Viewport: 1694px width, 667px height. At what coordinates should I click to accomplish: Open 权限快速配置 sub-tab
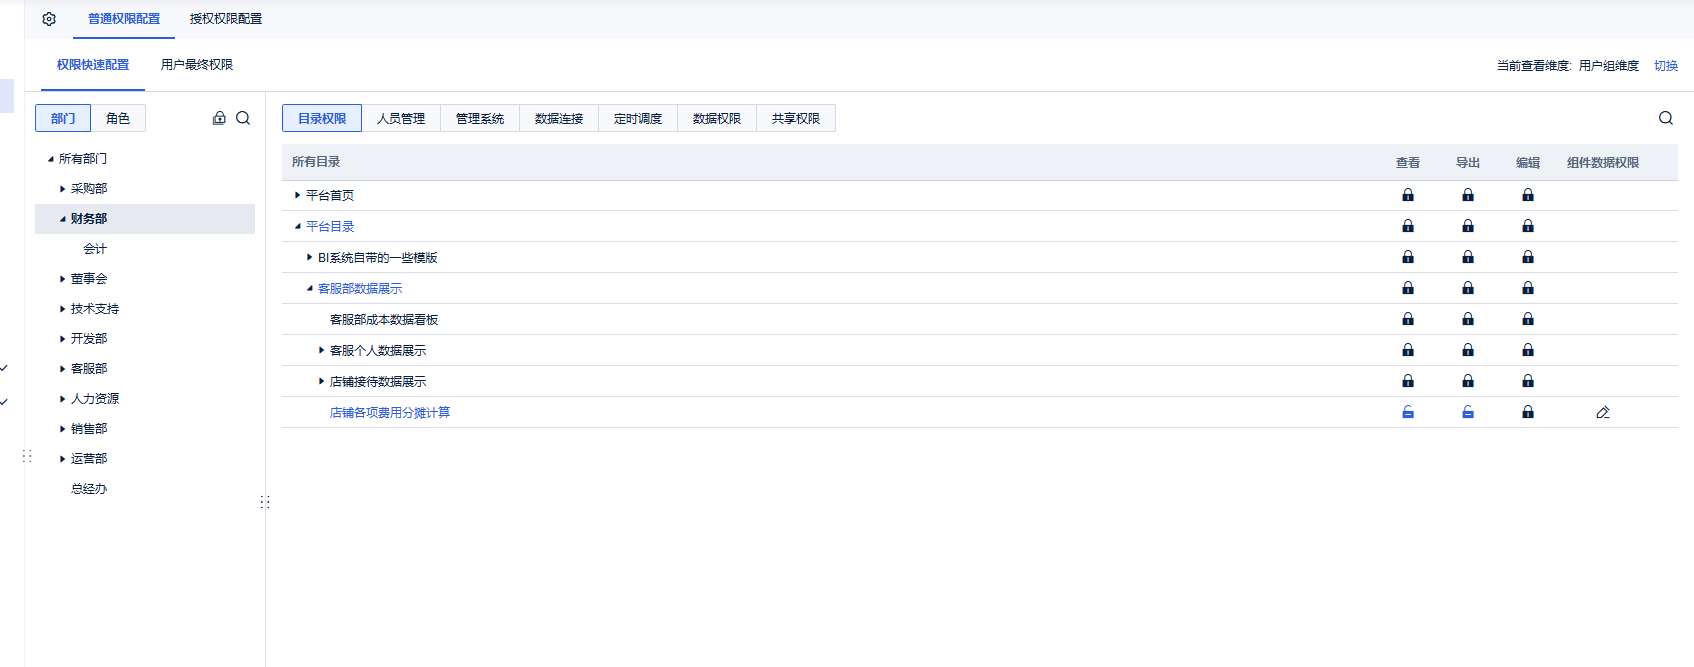click(93, 65)
